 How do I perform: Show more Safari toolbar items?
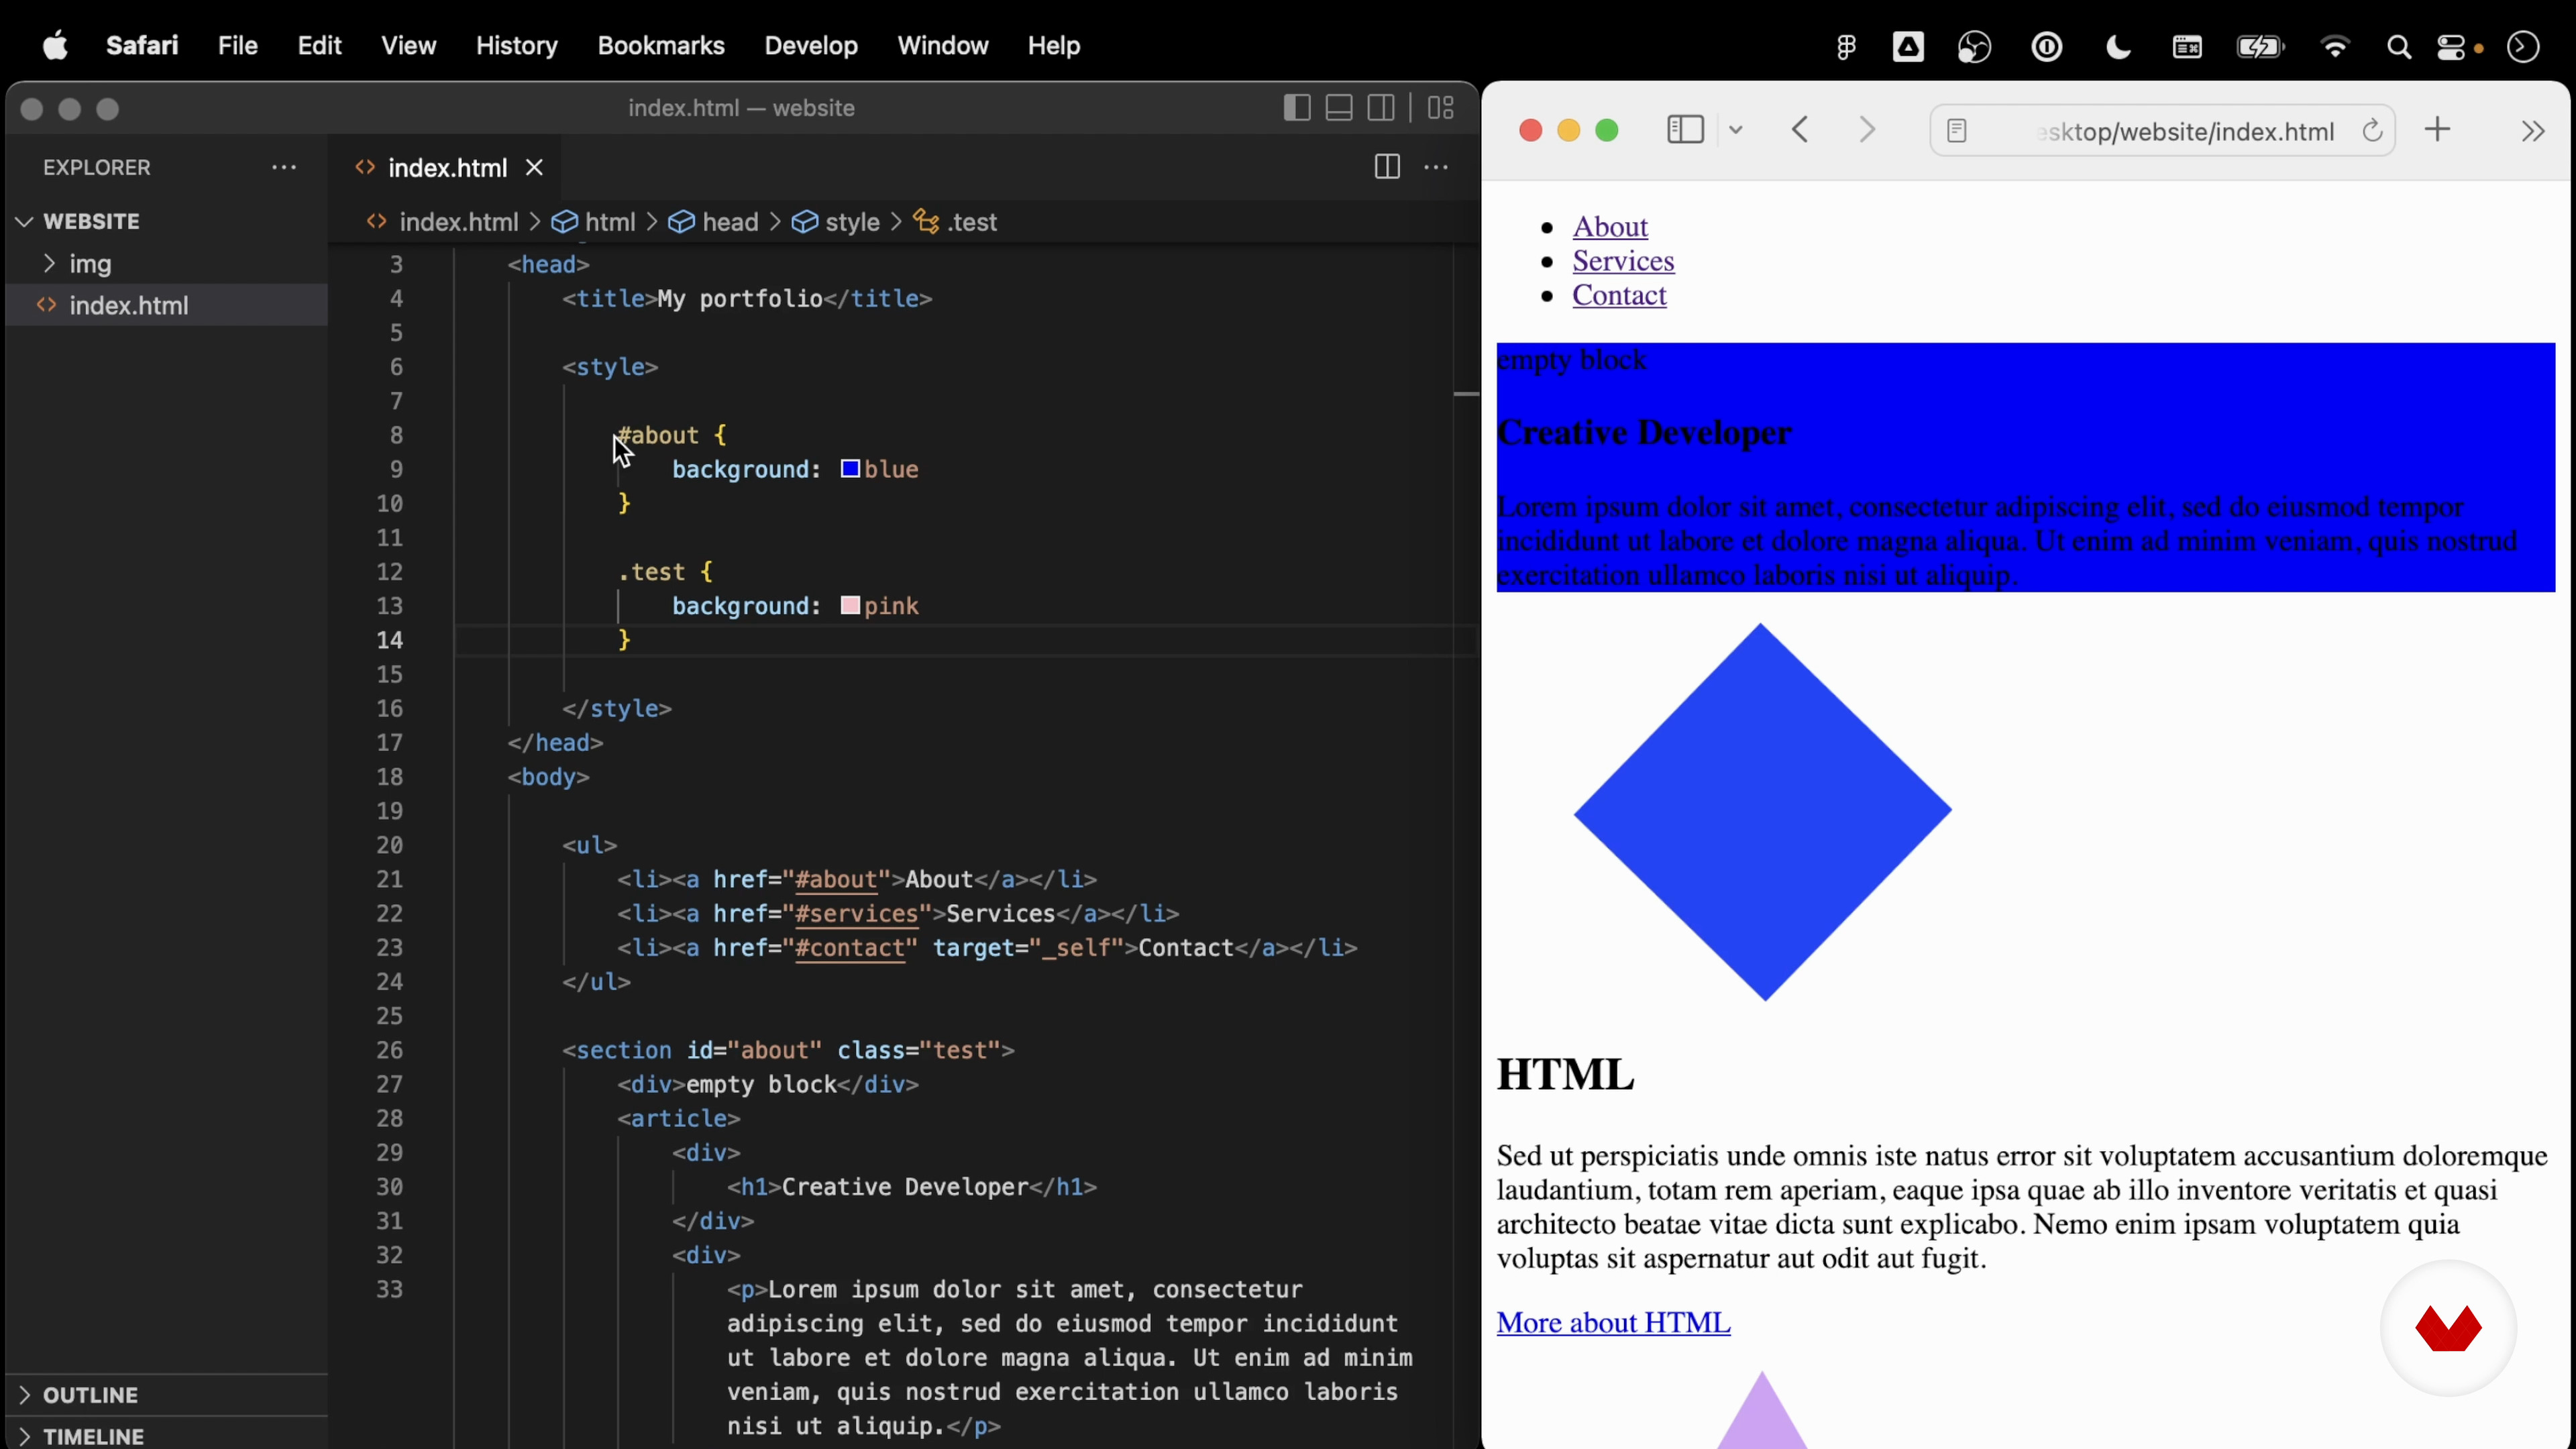pos(2532,131)
